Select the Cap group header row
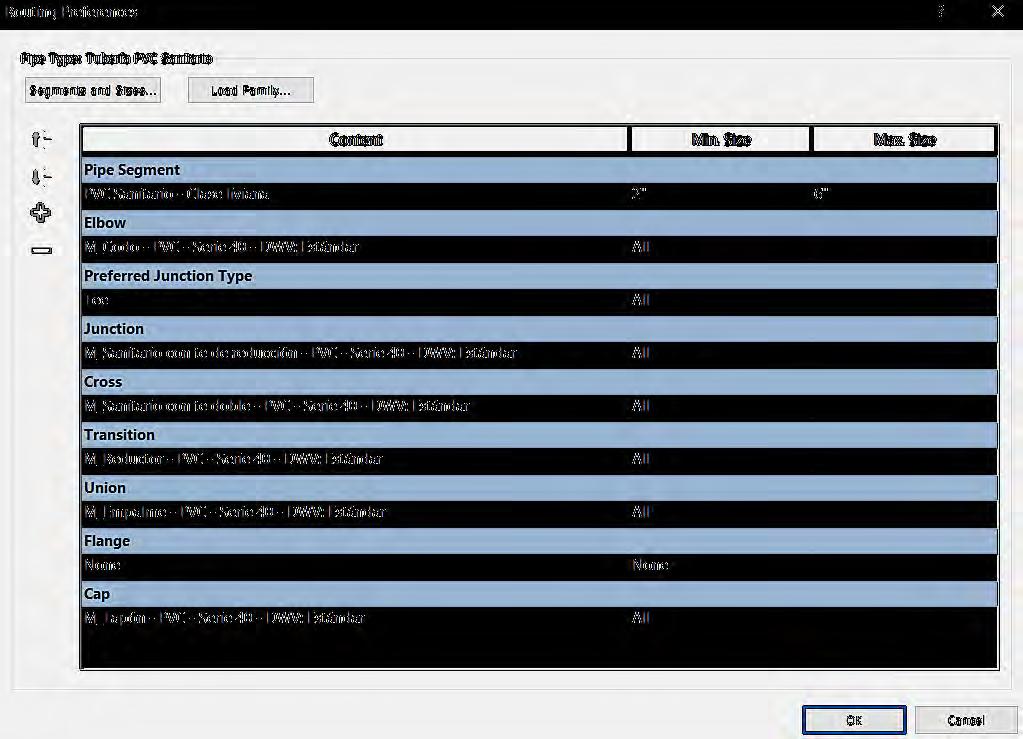The image size is (1023, 739). point(539,594)
